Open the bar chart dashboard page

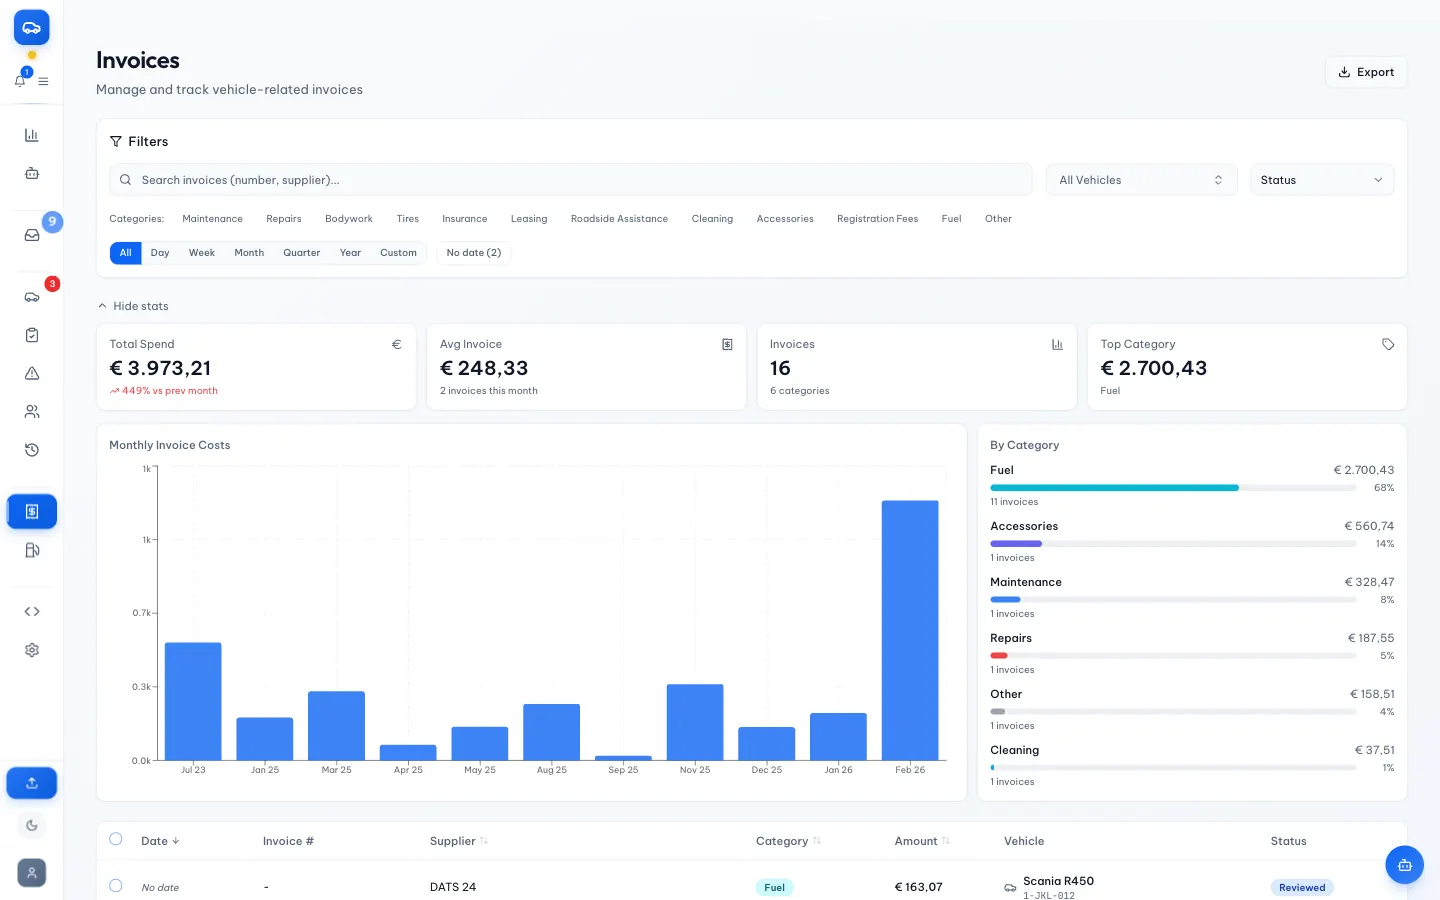(x=32, y=135)
